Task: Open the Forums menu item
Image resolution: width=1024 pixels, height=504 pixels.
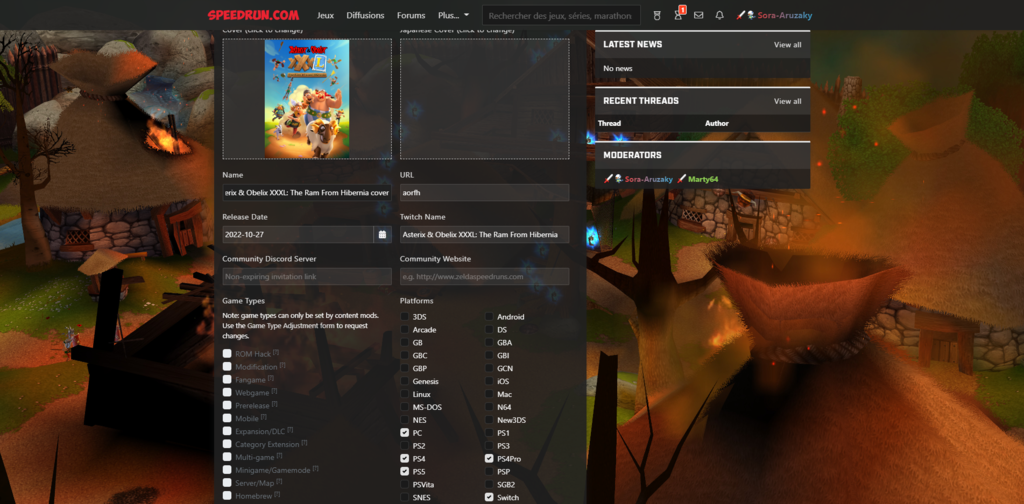Action: point(411,15)
